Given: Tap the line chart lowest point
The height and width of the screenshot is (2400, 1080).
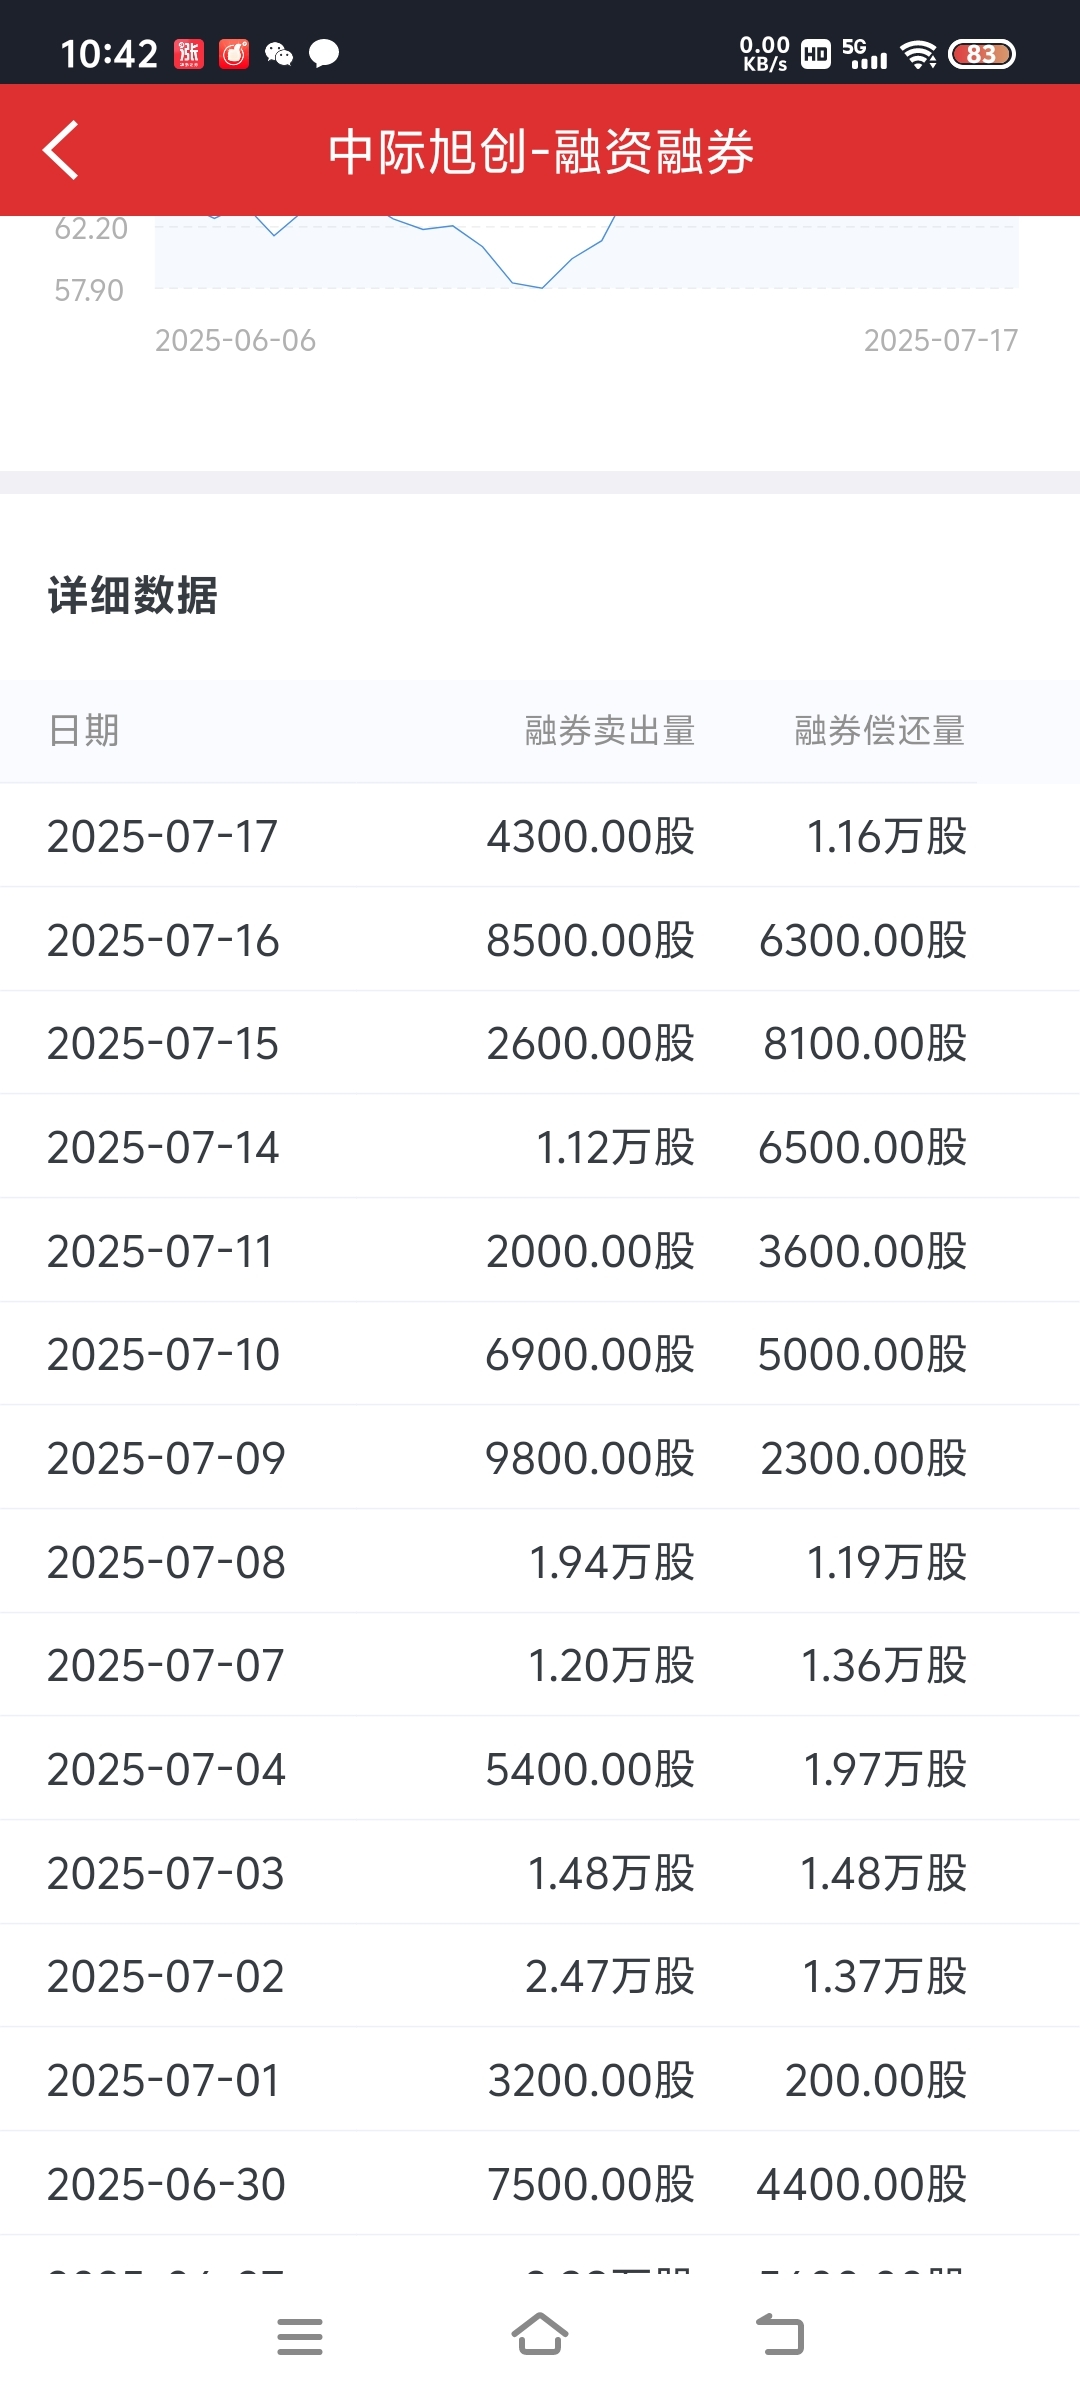Looking at the screenshot, I should 541,288.
